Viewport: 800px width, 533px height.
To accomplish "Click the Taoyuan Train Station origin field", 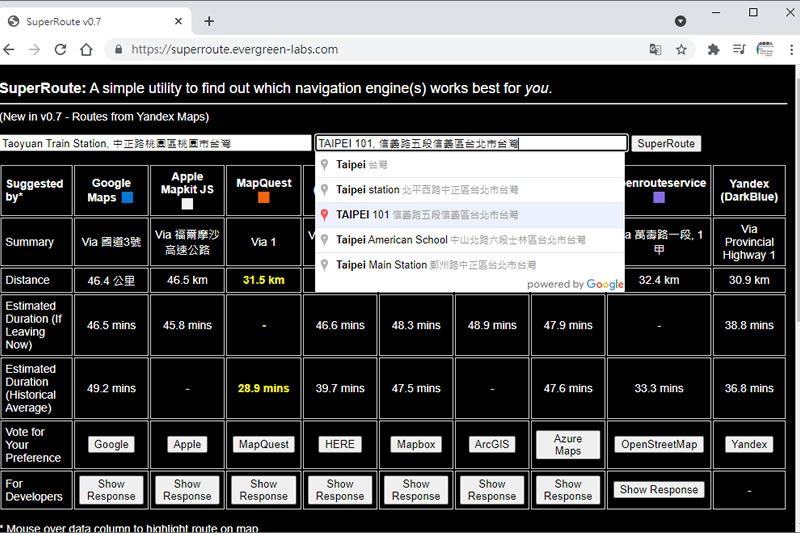I will [156, 143].
